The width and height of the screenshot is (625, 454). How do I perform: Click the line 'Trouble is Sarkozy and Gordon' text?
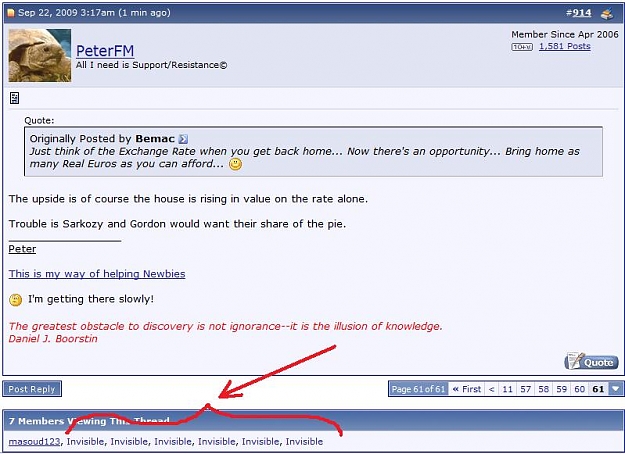[x=177, y=224]
